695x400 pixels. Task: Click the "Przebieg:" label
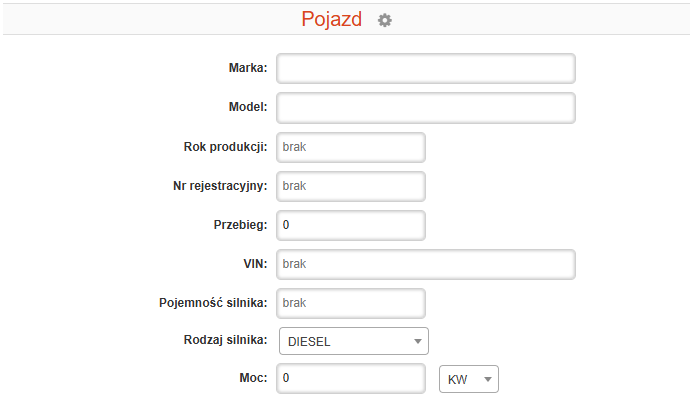click(x=240, y=225)
